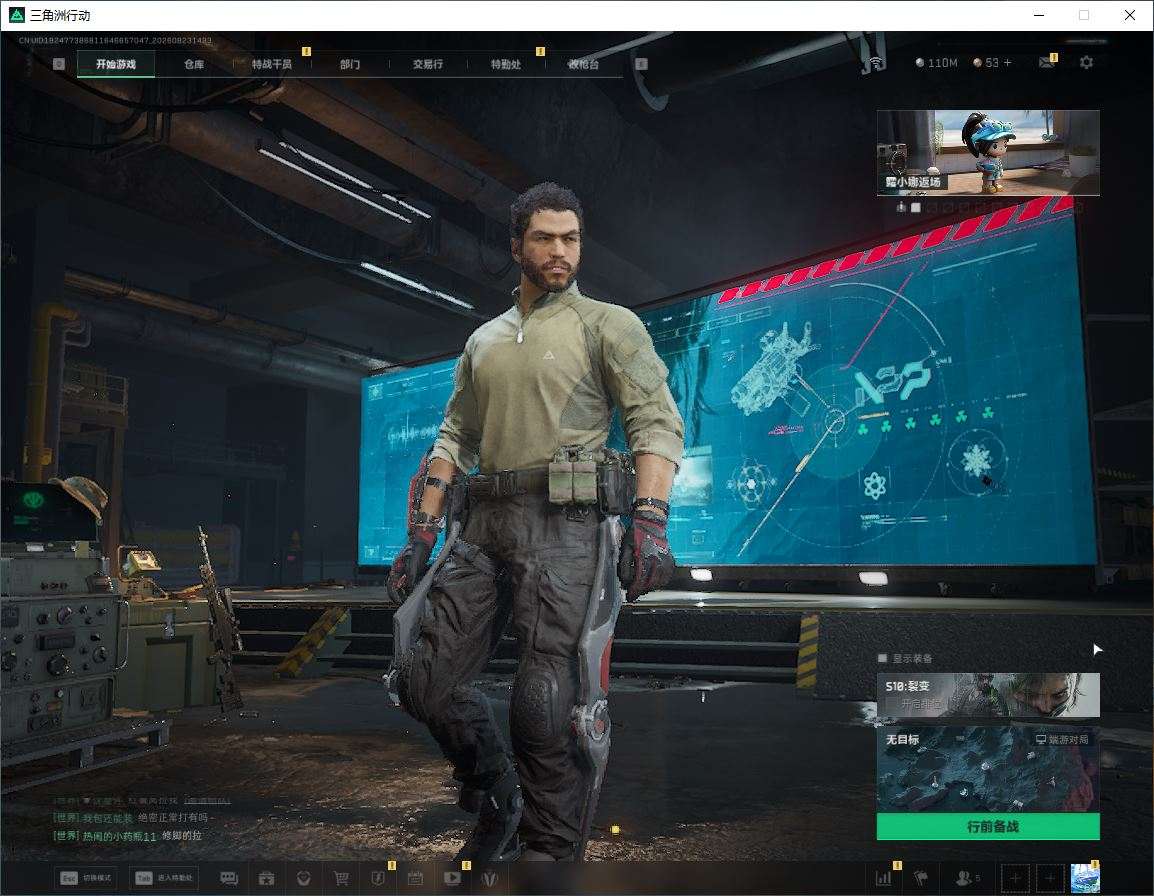
Task: Open the settings gear icon
Action: point(1086,63)
